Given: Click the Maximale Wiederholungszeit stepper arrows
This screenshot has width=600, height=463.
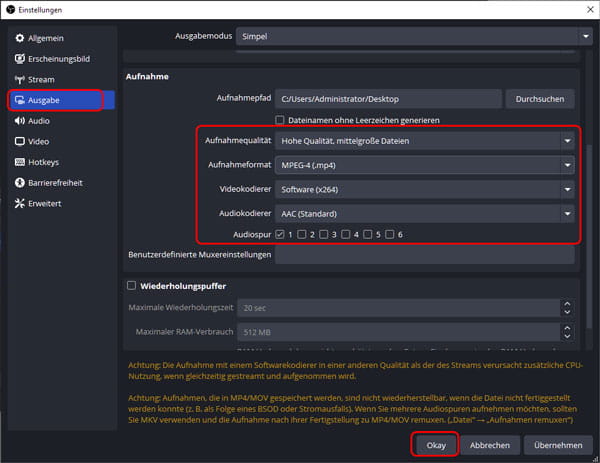Looking at the screenshot, I should [567, 308].
